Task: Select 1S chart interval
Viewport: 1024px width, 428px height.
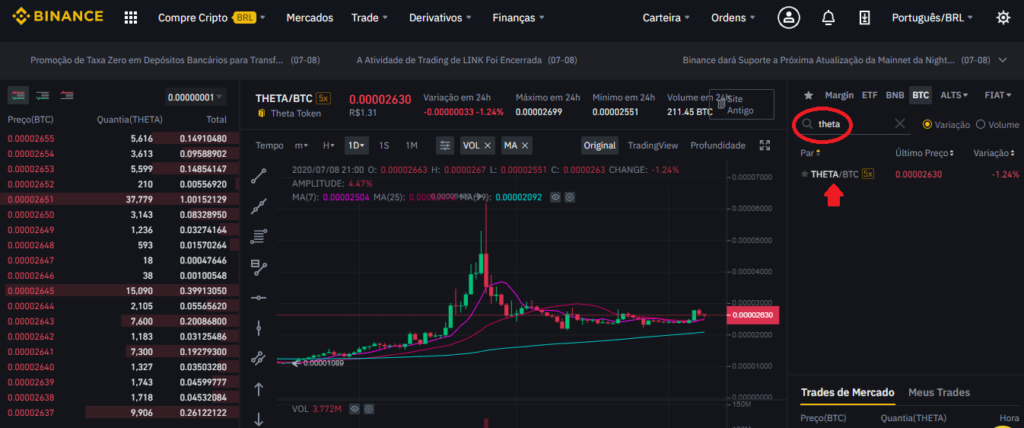Action: point(384,145)
